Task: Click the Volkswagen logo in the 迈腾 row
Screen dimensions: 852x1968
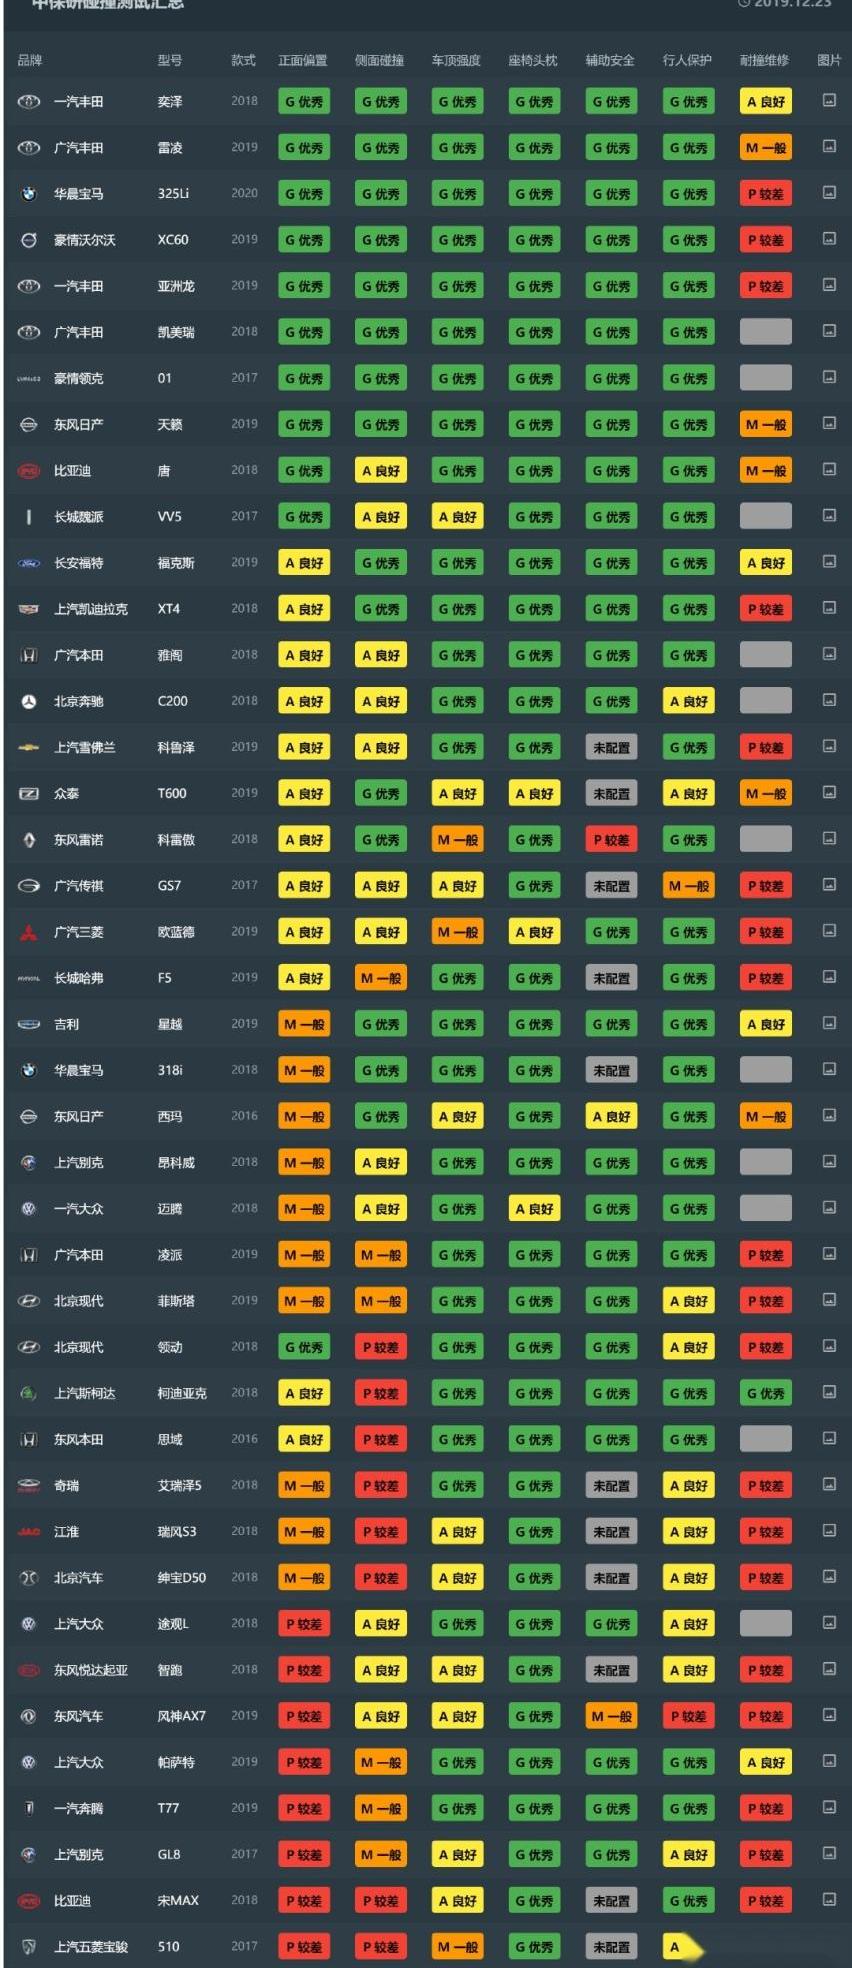Action: click(29, 1208)
